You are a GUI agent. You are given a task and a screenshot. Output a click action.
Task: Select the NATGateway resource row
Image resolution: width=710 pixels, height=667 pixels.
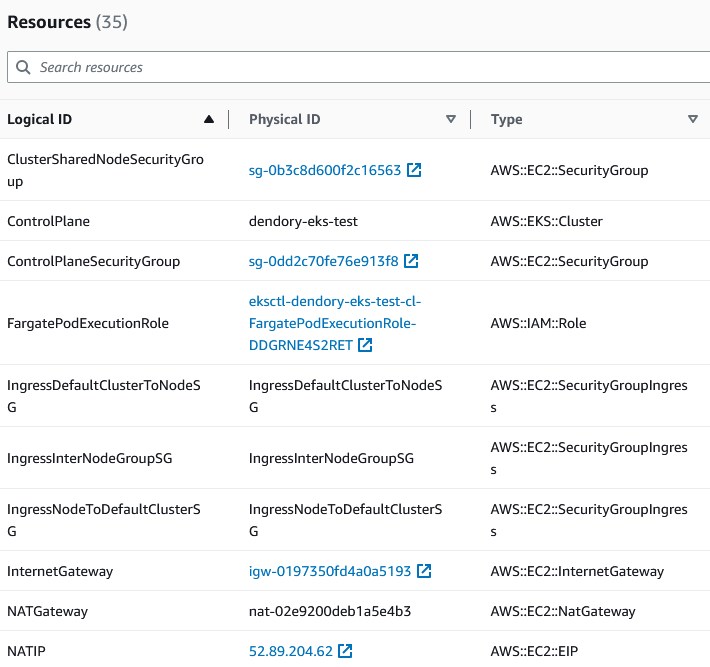coord(47,611)
